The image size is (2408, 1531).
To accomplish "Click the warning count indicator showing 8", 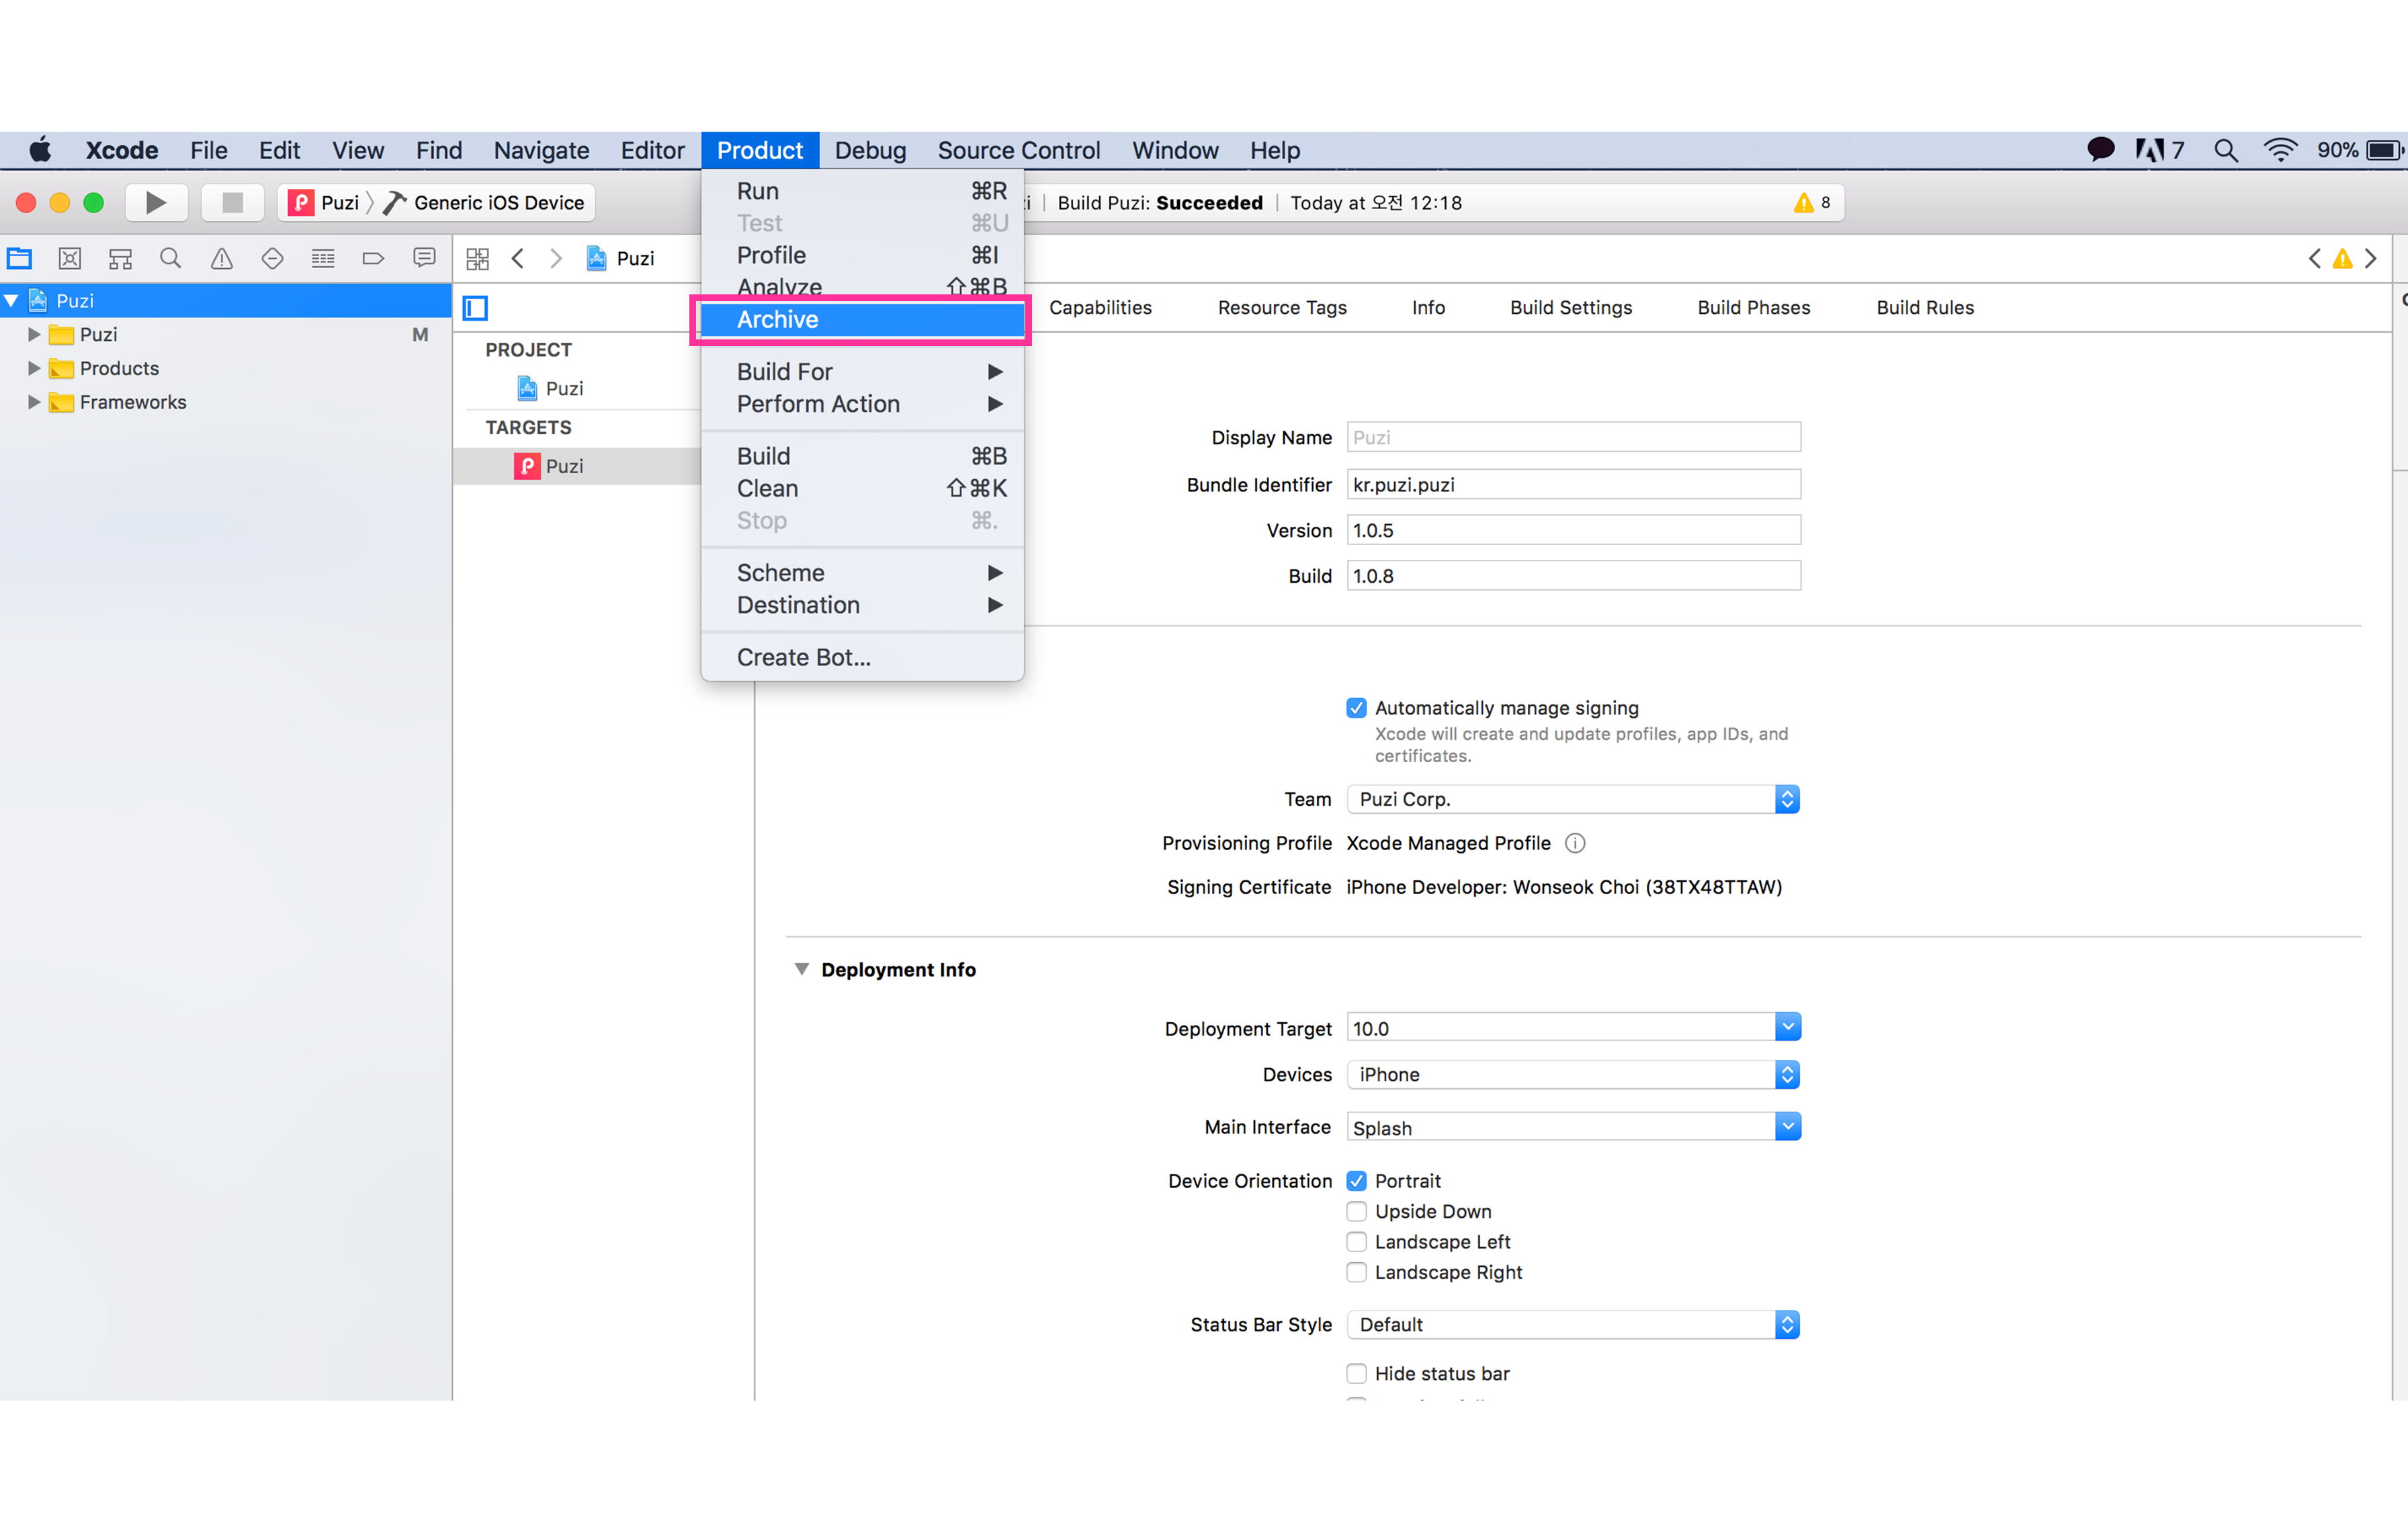I will (x=1812, y=203).
